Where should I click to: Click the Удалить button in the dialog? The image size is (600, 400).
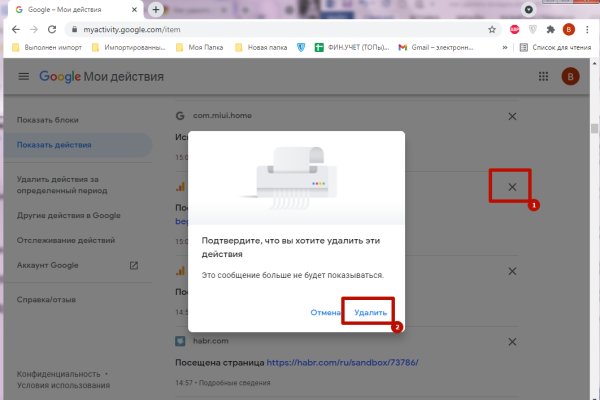coord(370,313)
